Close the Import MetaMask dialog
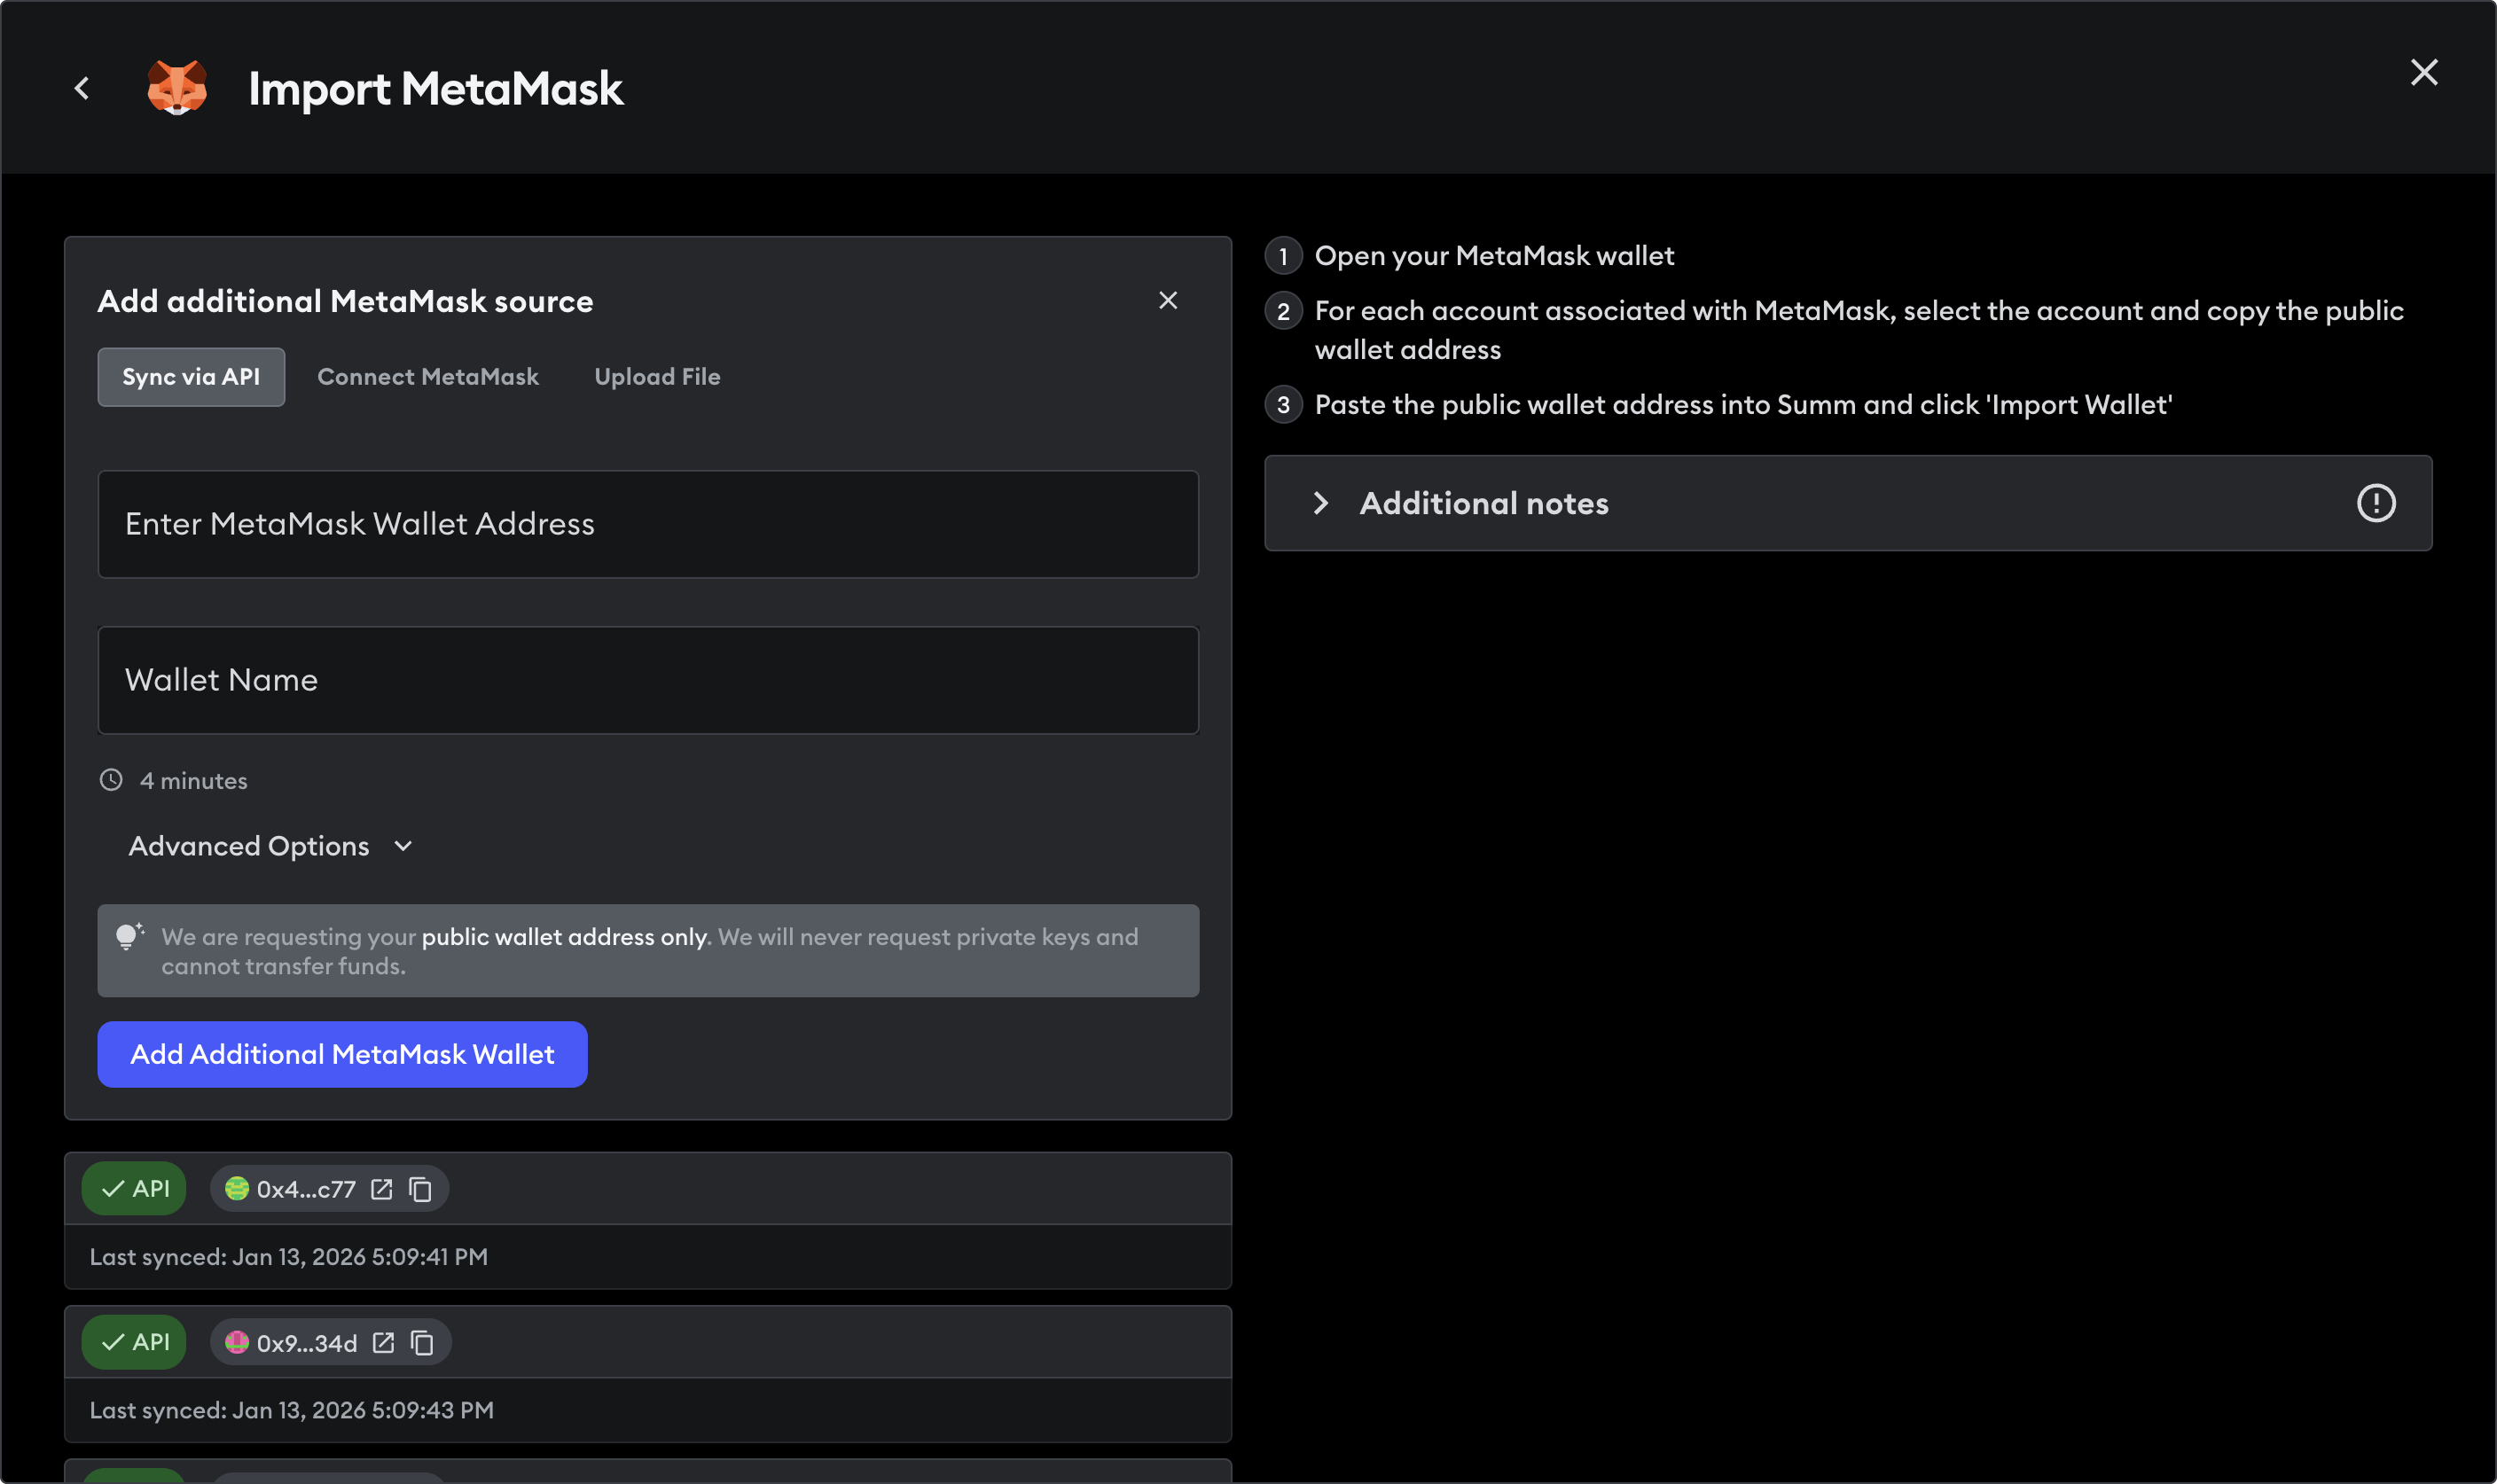 (x=2423, y=72)
